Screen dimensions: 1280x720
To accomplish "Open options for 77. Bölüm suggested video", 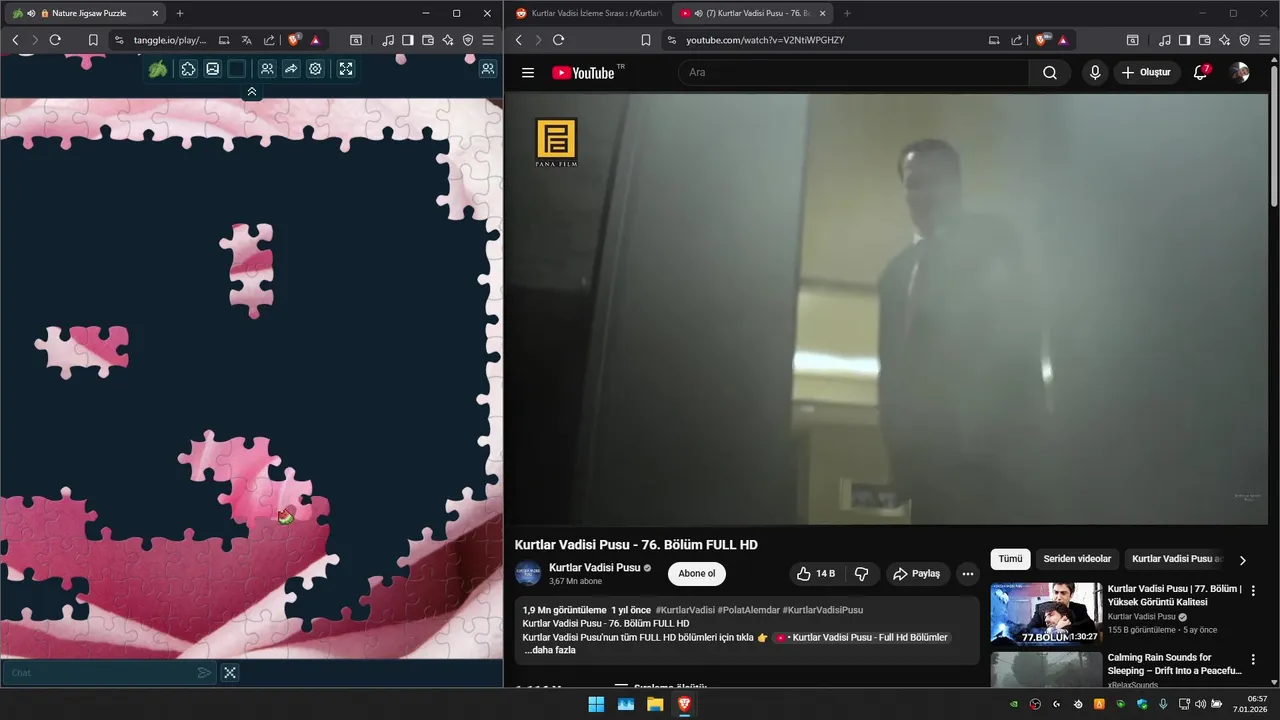I will (x=1253, y=591).
